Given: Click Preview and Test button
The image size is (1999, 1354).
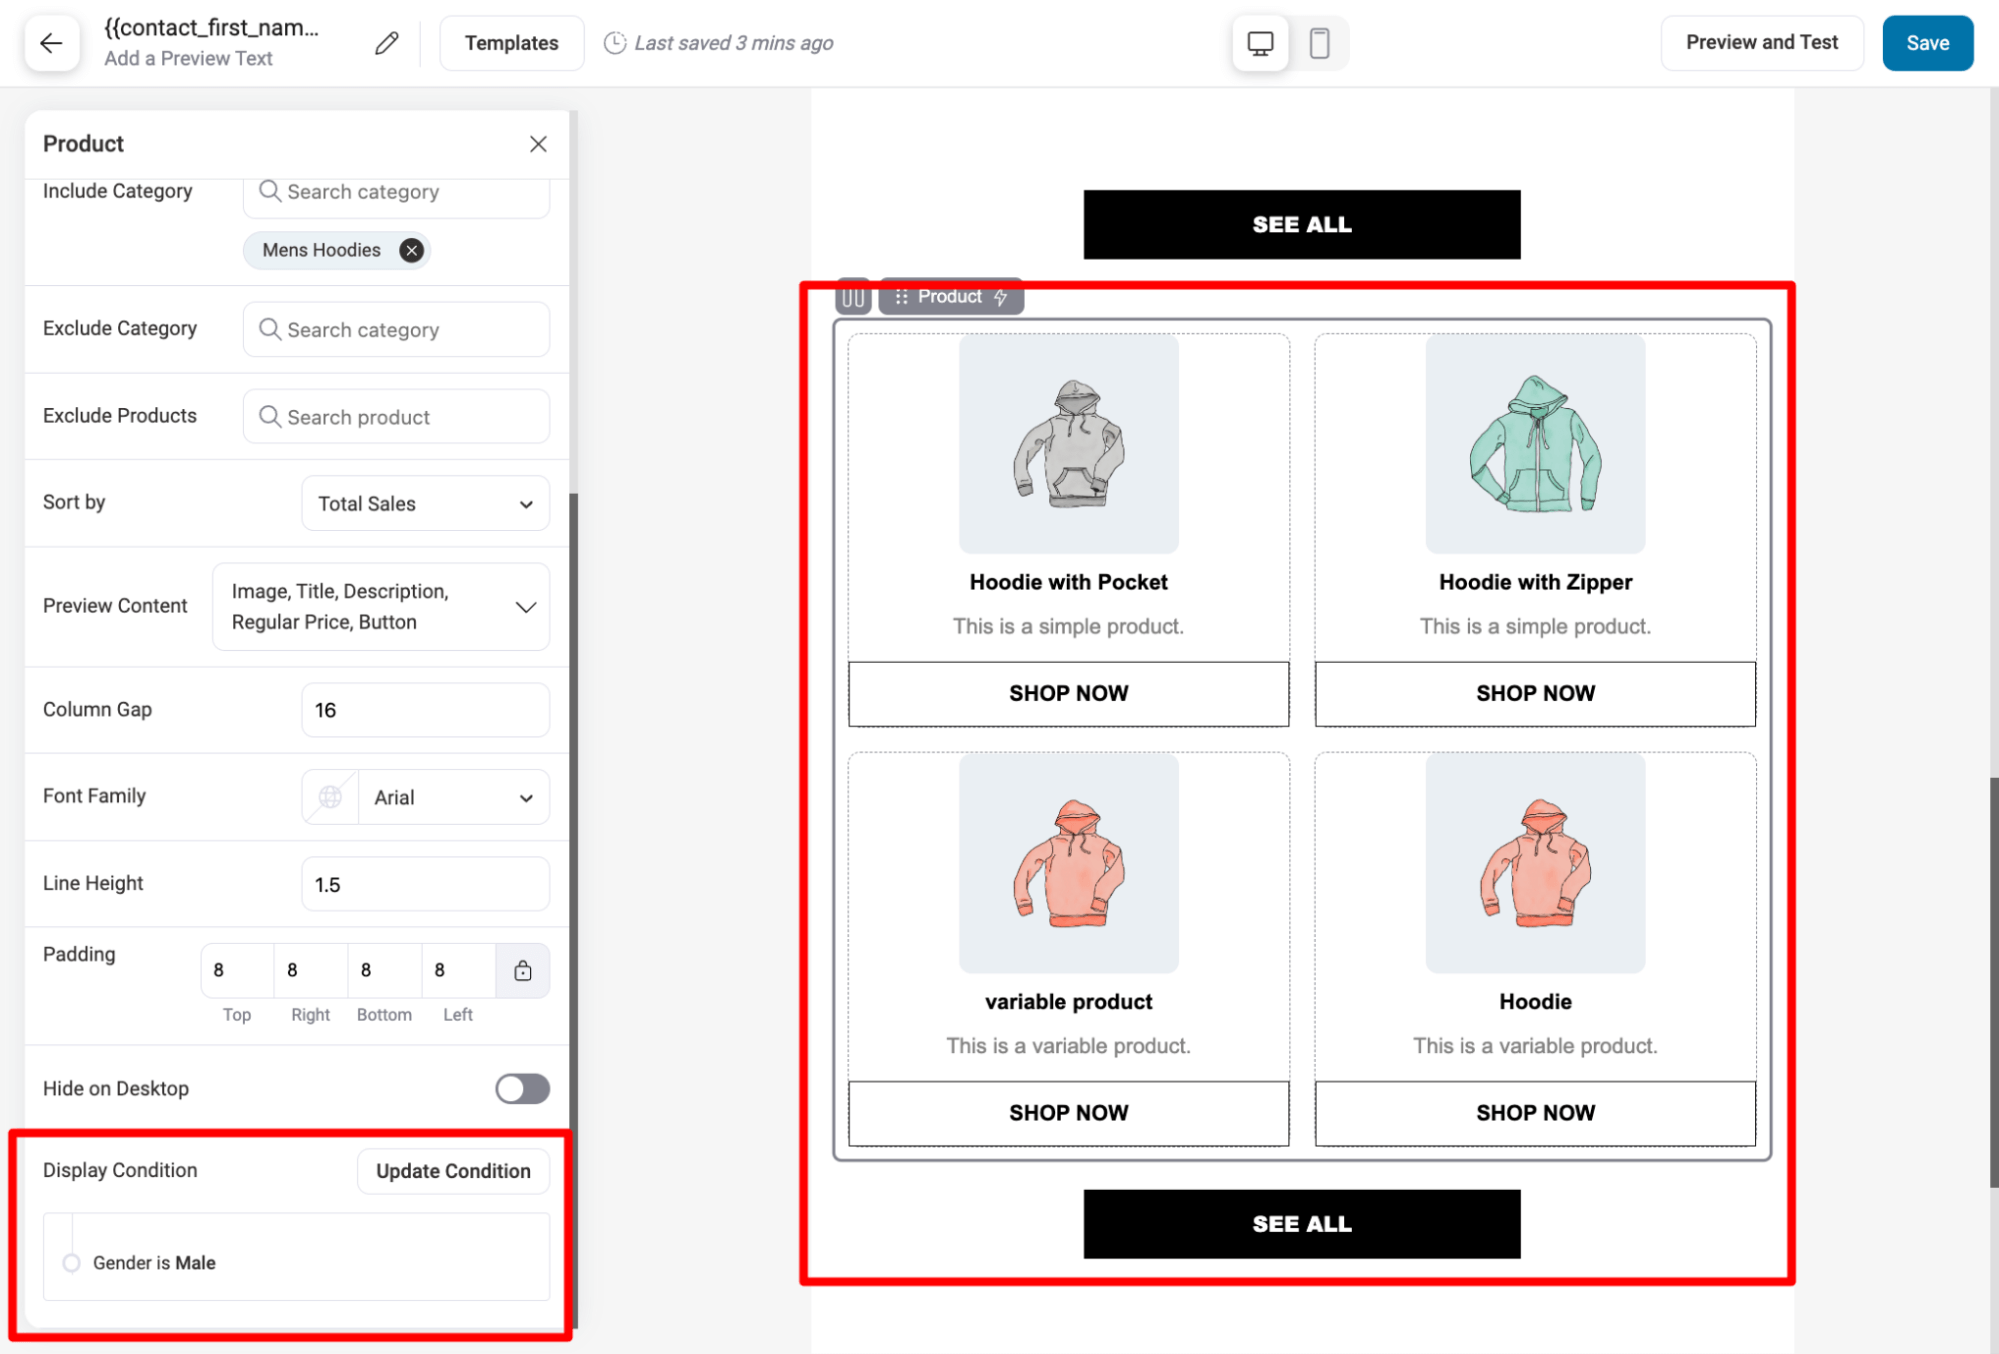Looking at the screenshot, I should (x=1760, y=41).
